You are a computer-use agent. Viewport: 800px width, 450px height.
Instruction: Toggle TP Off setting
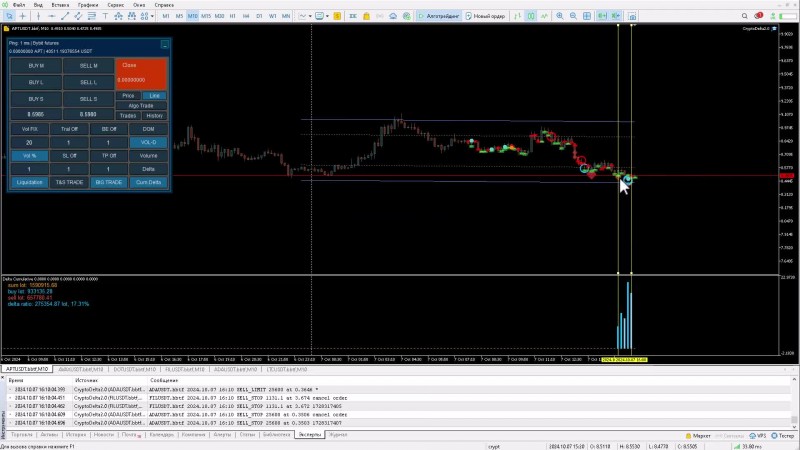tap(109, 156)
